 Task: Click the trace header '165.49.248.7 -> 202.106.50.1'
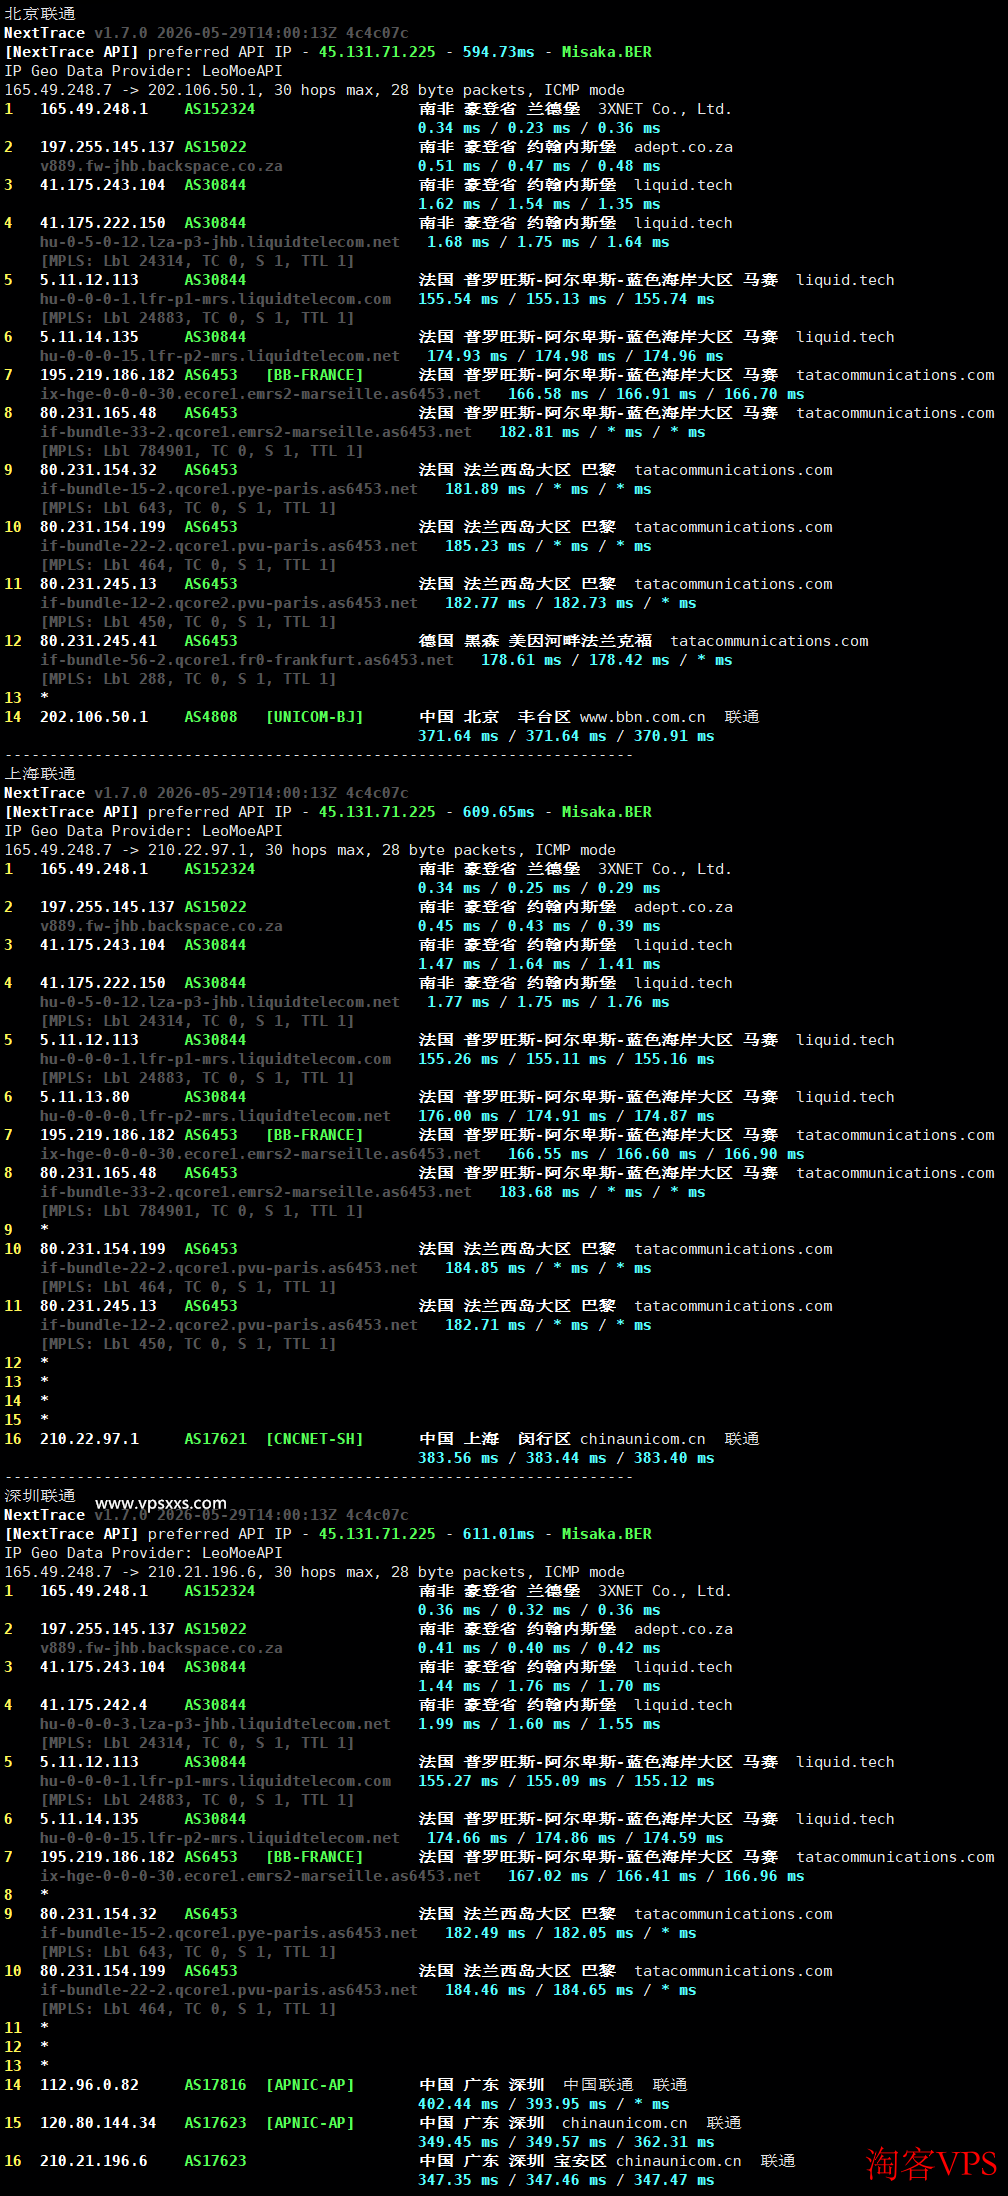click(130, 90)
